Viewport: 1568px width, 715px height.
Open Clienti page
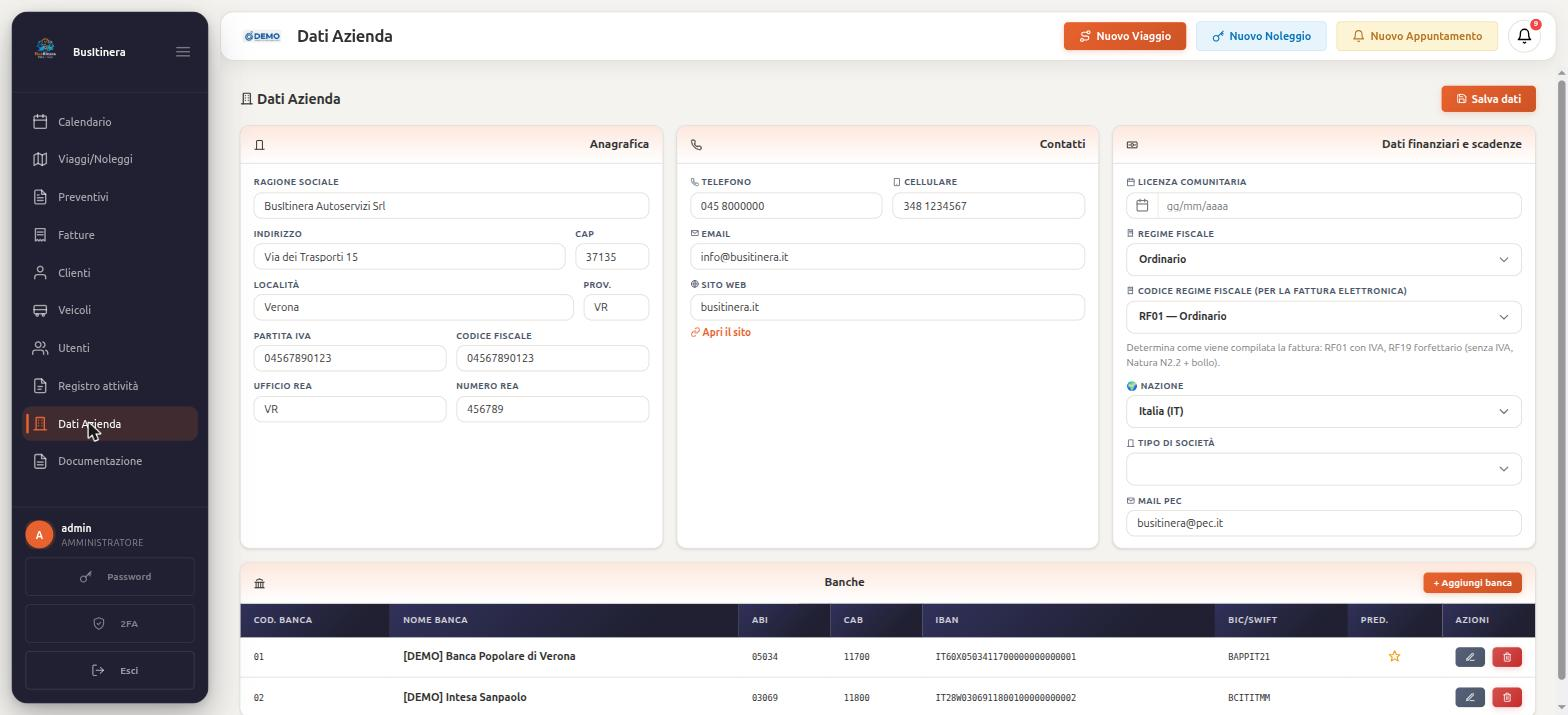point(110,273)
